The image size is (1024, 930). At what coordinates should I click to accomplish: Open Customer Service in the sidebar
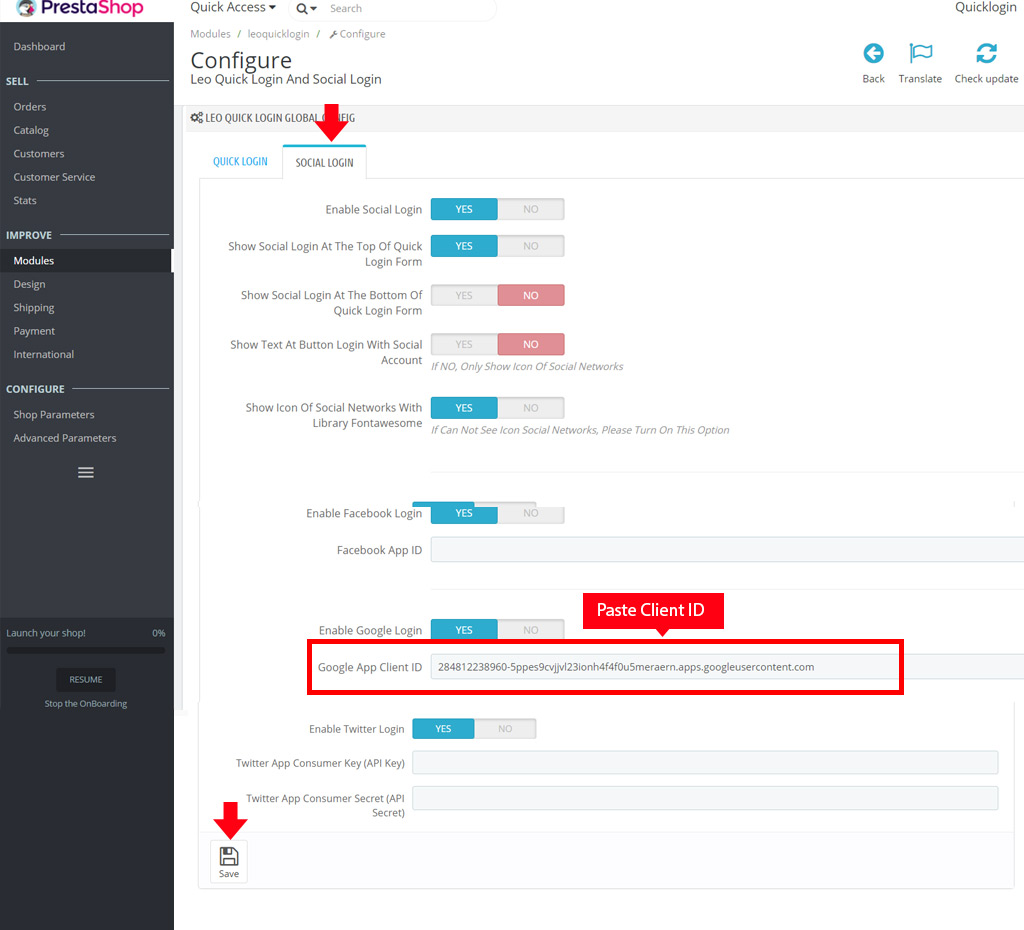point(54,177)
